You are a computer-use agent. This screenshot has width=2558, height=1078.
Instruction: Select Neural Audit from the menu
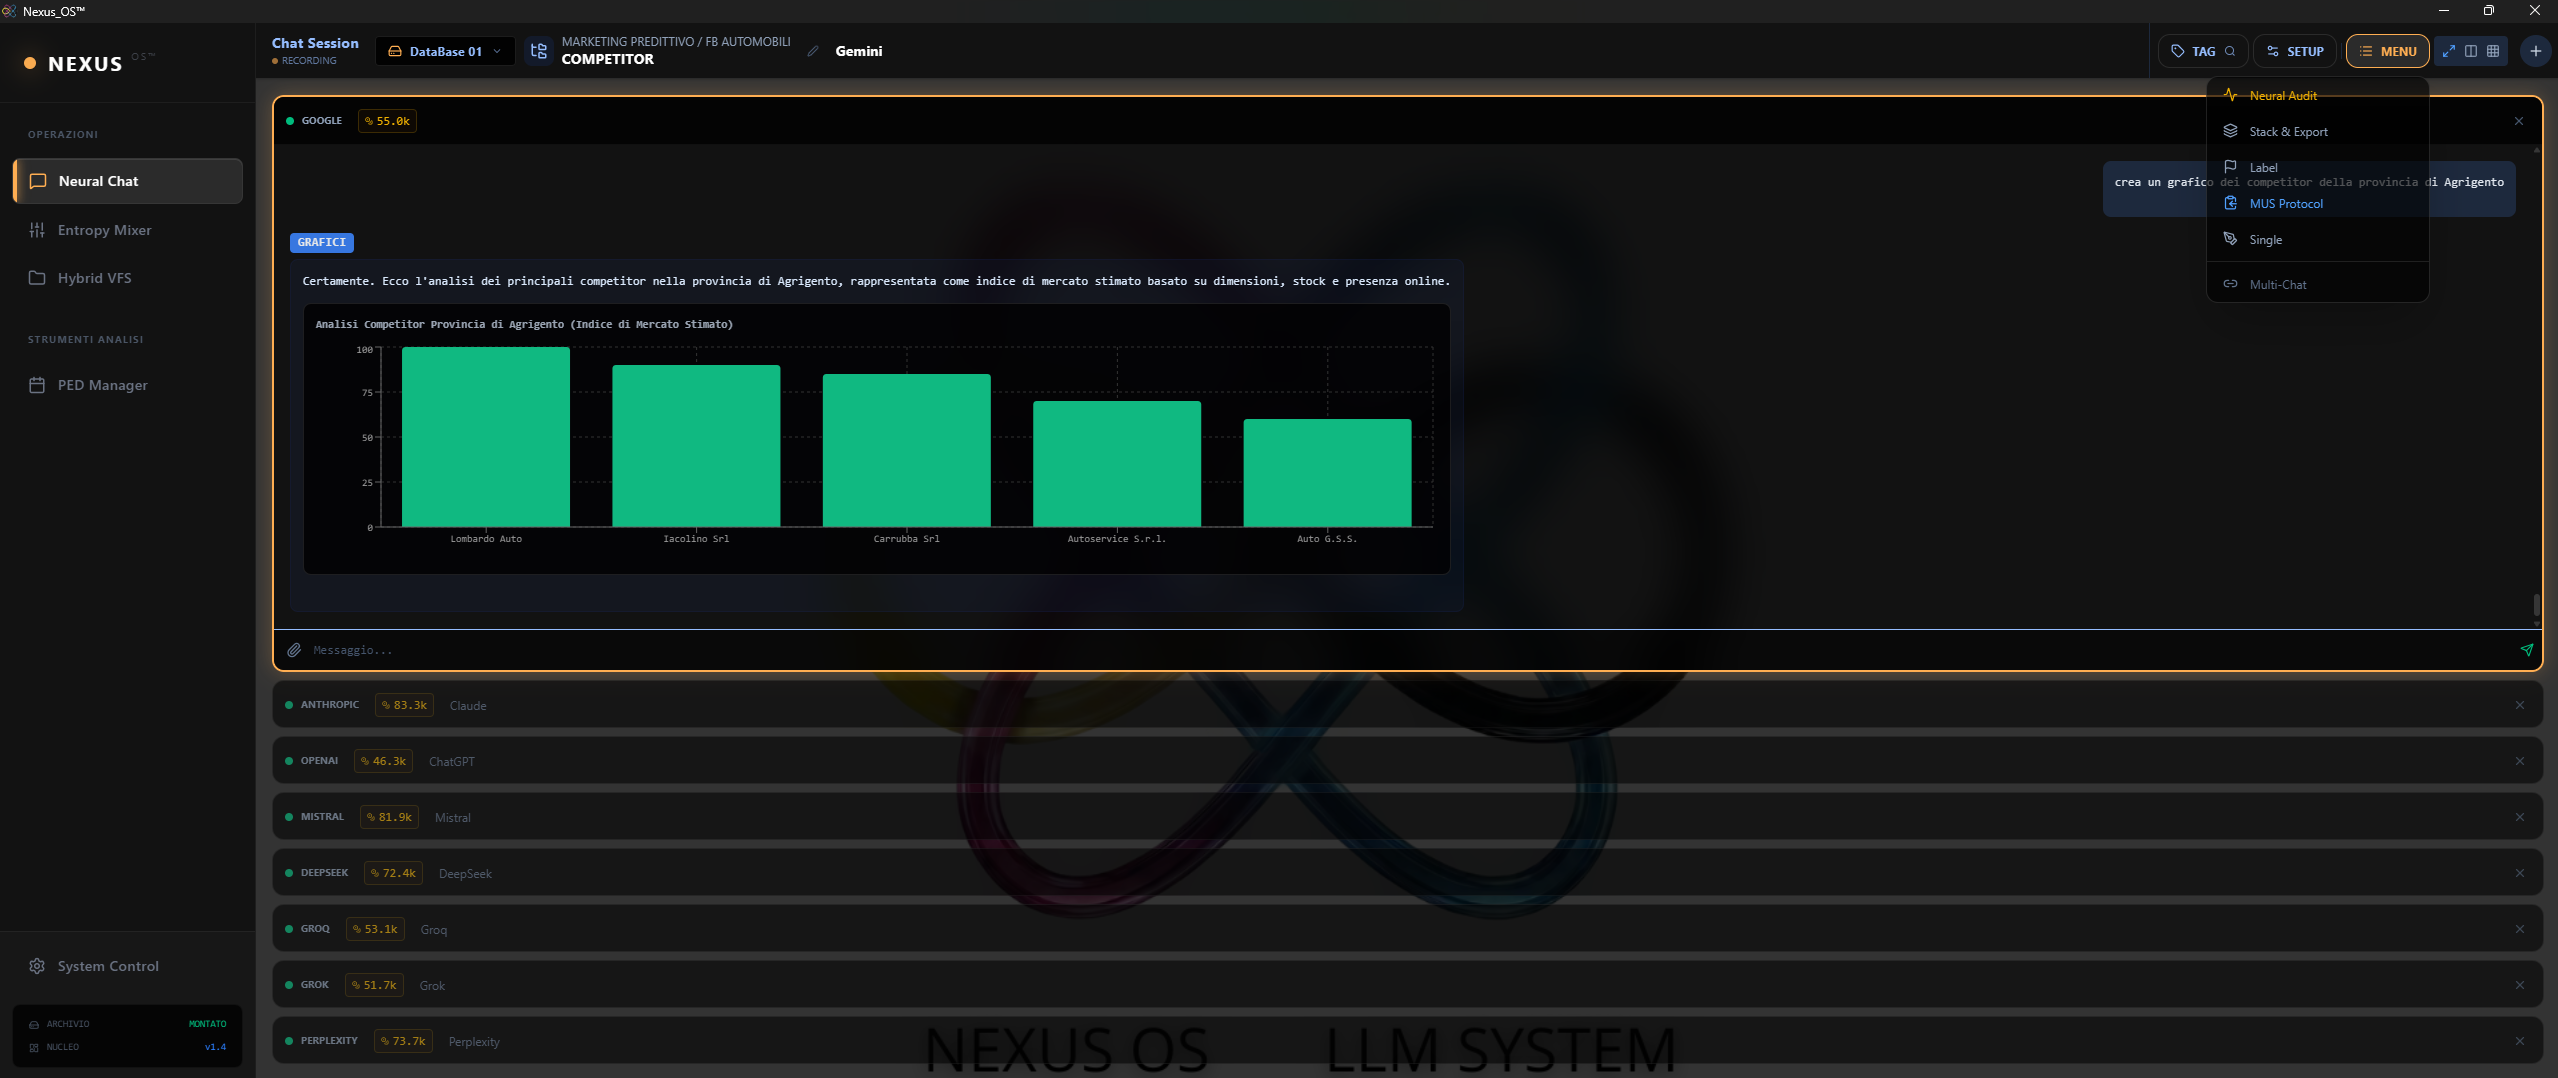pyautogui.click(x=2317, y=96)
